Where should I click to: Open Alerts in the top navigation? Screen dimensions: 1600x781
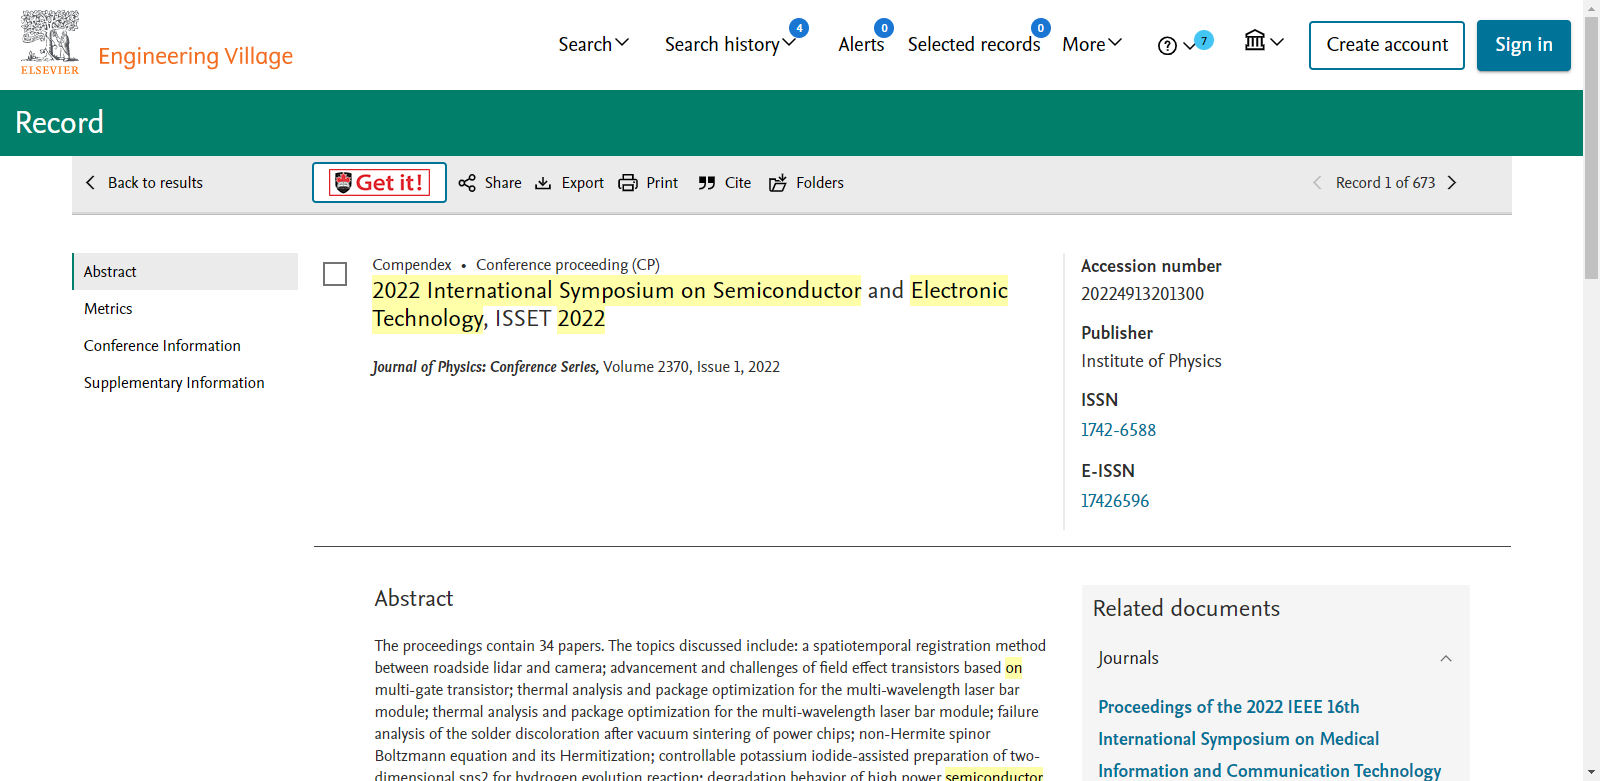861,44
